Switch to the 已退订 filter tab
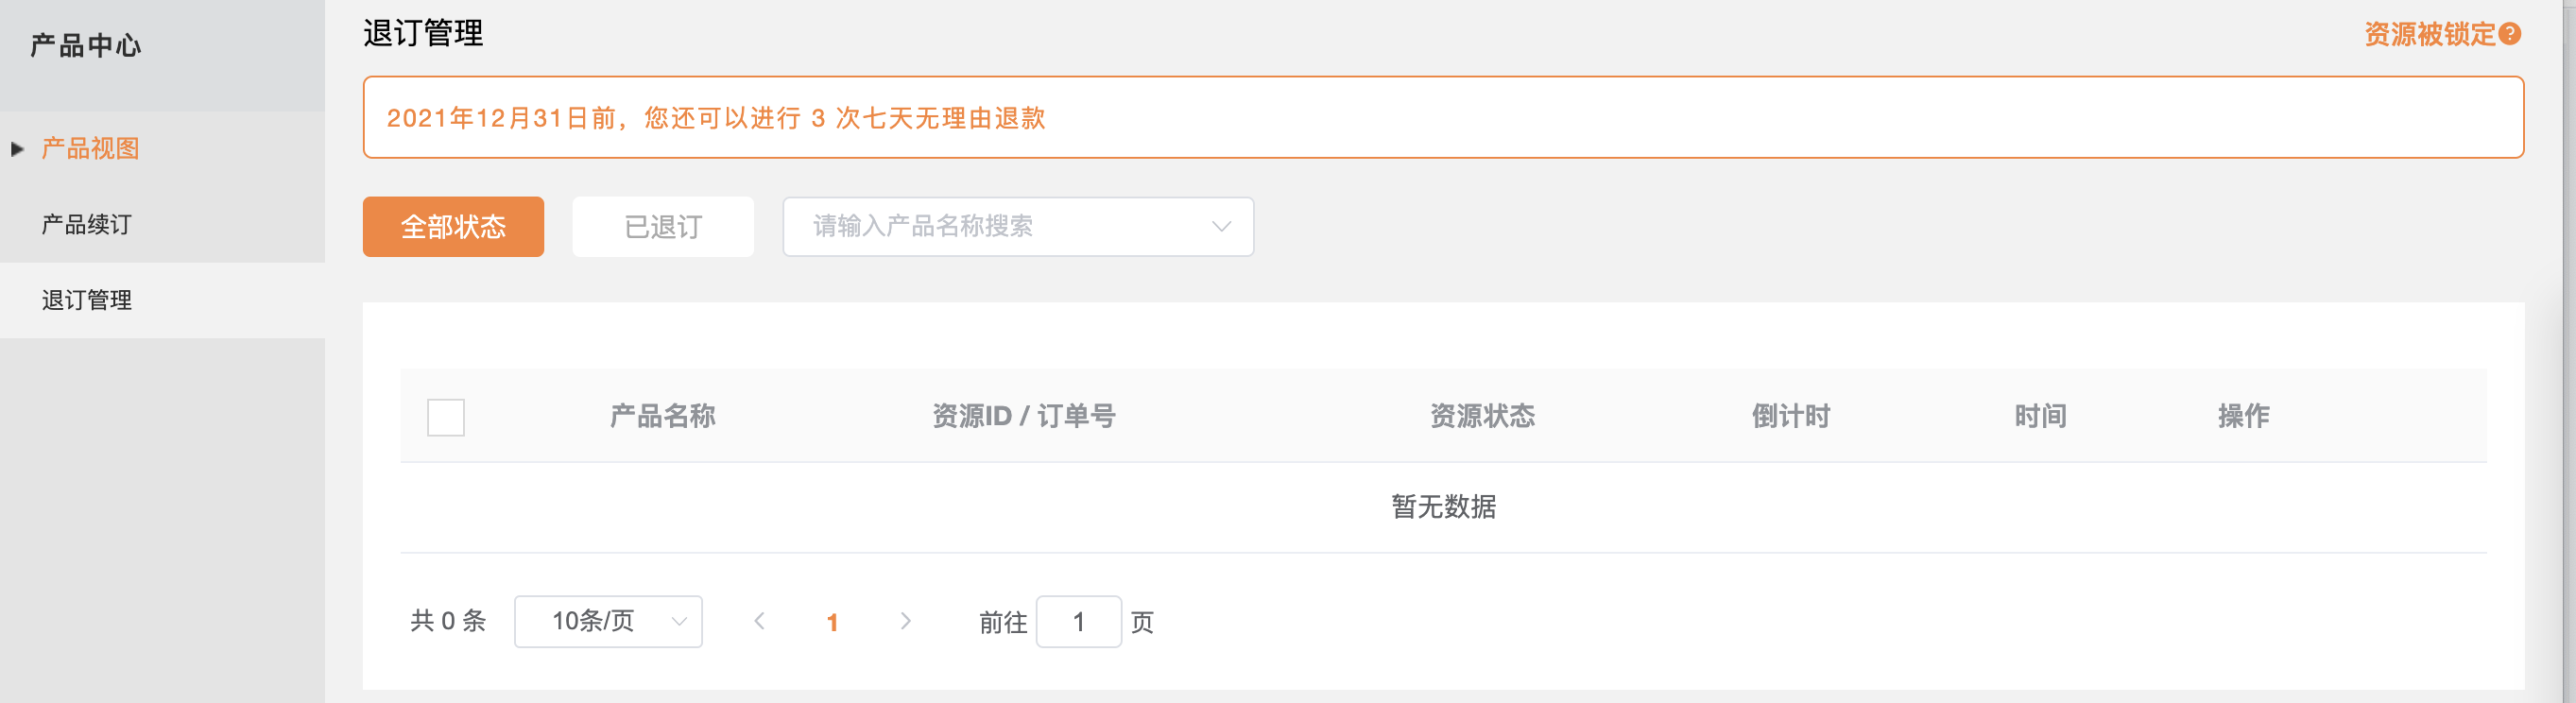Image resolution: width=2576 pixels, height=703 pixels. [662, 226]
